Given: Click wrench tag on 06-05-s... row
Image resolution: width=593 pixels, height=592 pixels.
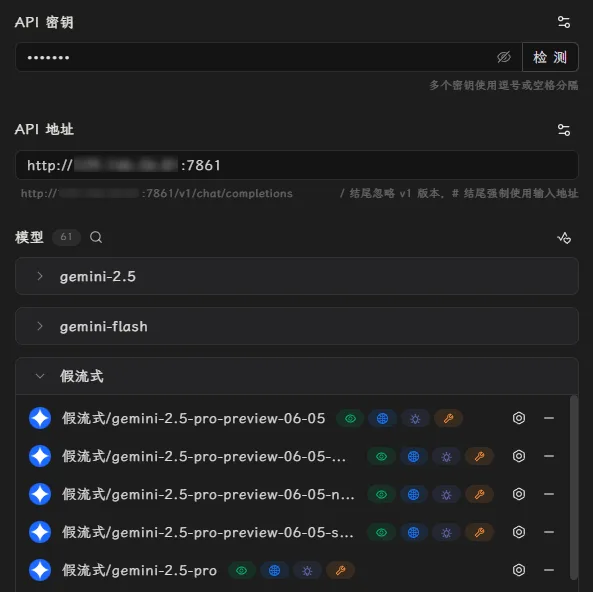Looking at the screenshot, I should coord(479,533).
